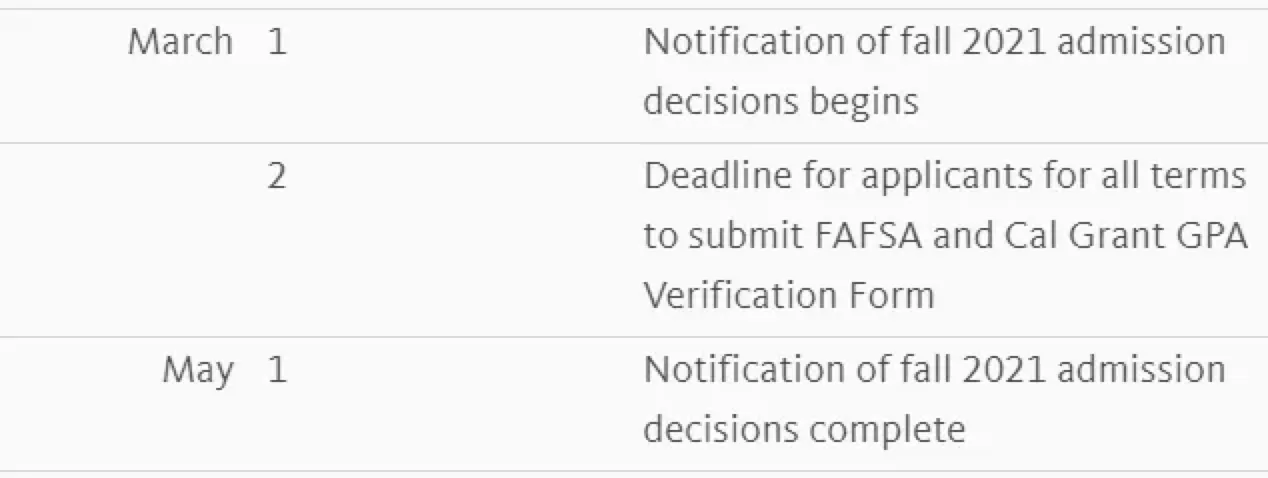The image size is (1268, 478).
Task: Click "decisions" in the May 1 entry
Action: 720,429
